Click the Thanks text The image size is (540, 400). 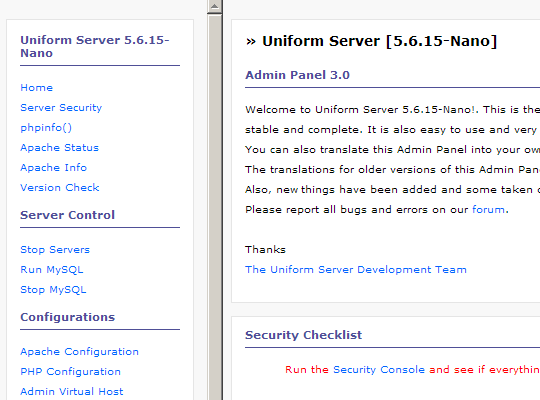coord(265,249)
